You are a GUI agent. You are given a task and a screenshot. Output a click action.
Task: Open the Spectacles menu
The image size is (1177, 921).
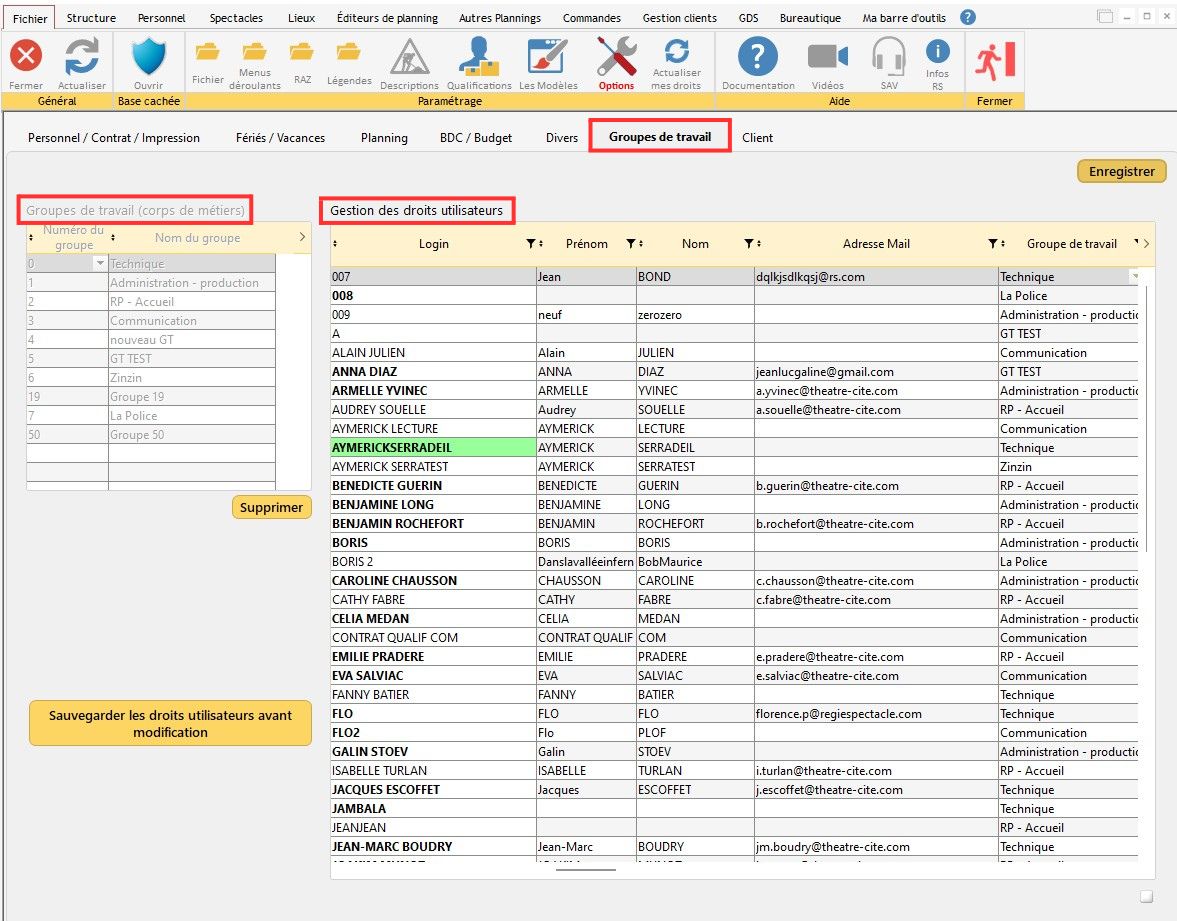[x=236, y=18]
